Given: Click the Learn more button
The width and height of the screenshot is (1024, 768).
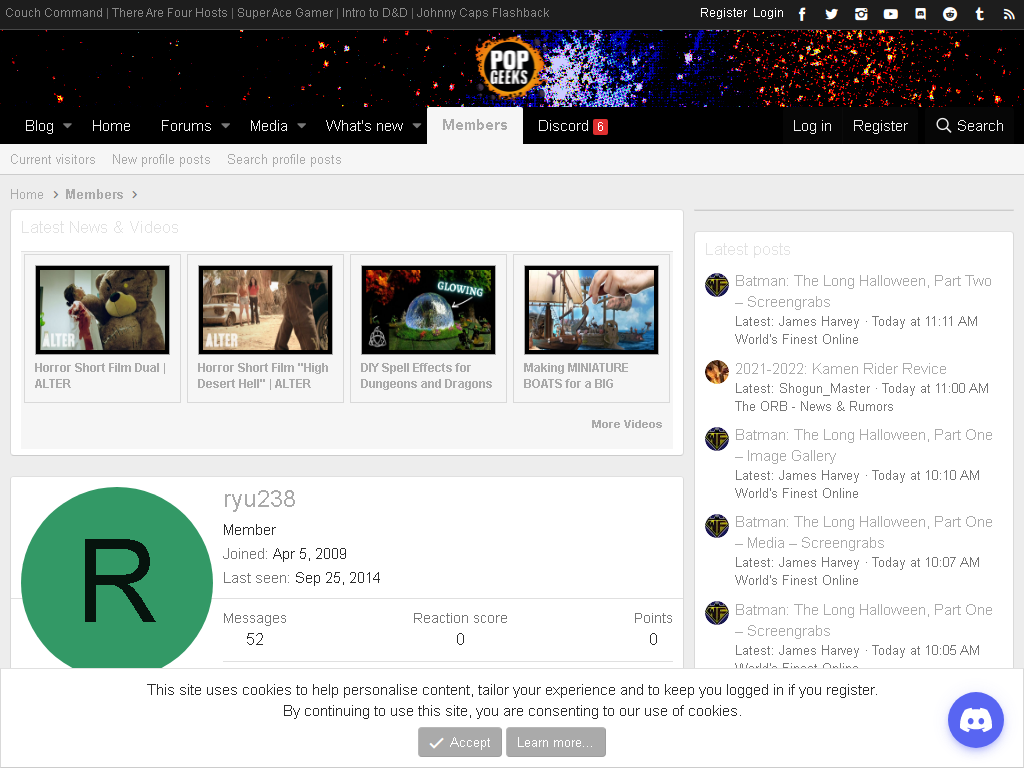Looking at the screenshot, I should click(x=555, y=743).
